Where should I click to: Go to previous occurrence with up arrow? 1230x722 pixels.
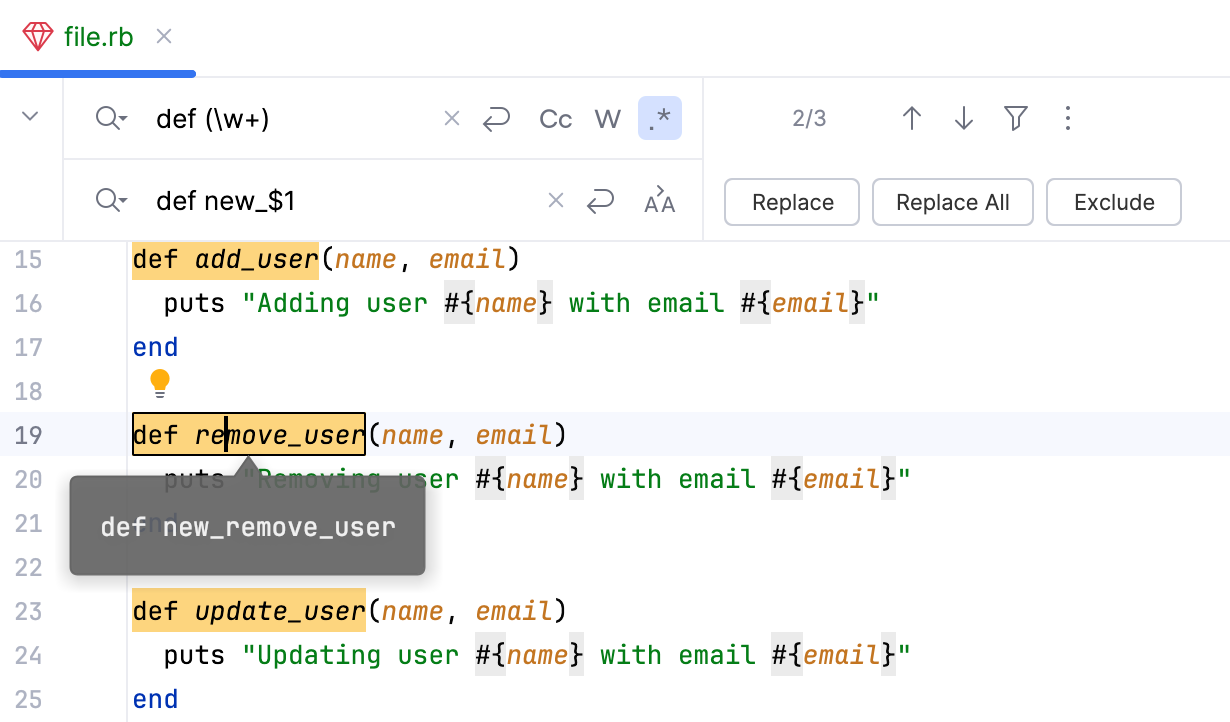point(912,119)
